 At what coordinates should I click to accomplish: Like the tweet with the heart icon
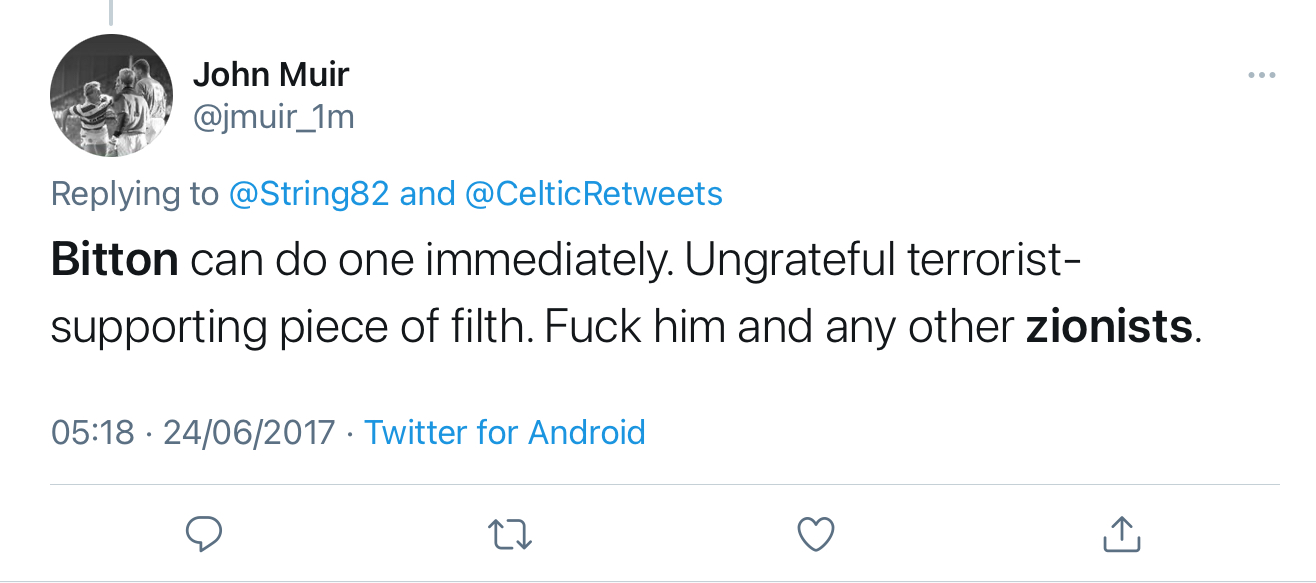816,534
